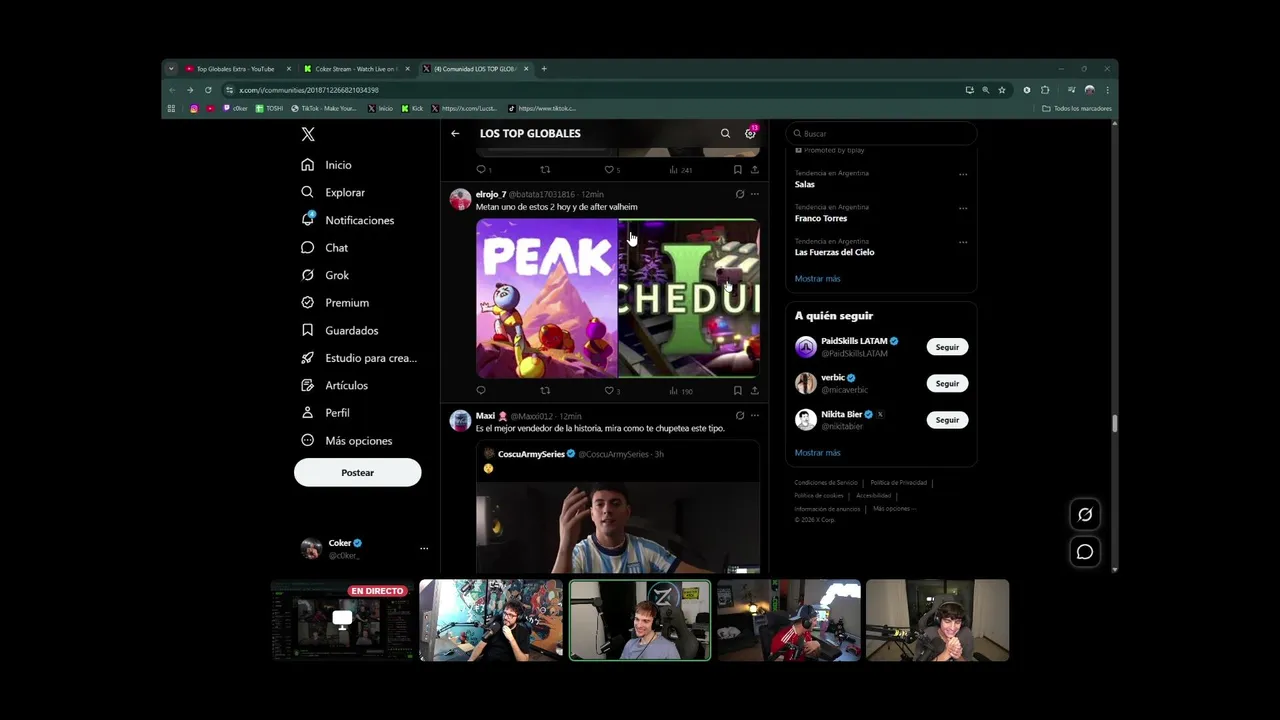
Task: Bookmark this page with star icon
Action: click(1002, 90)
